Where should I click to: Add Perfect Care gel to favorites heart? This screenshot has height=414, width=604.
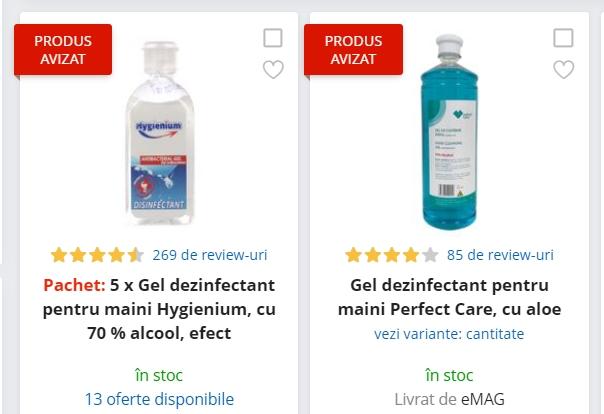(x=564, y=69)
